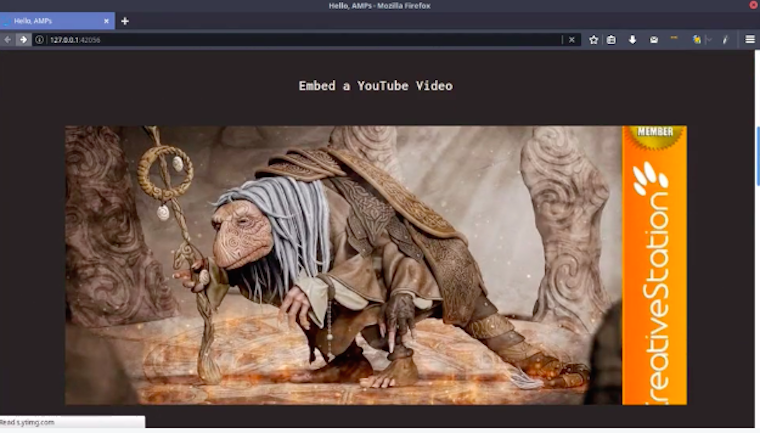Select the Hello, AMPs tab
The height and width of the screenshot is (433, 760).
click(x=57, y=21)
